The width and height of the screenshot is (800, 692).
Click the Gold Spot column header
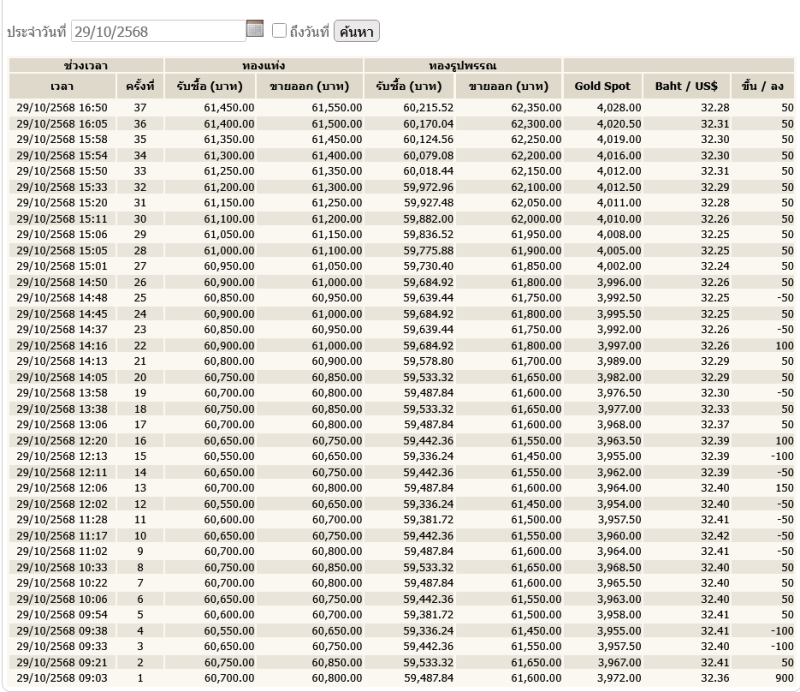(601, 86)
